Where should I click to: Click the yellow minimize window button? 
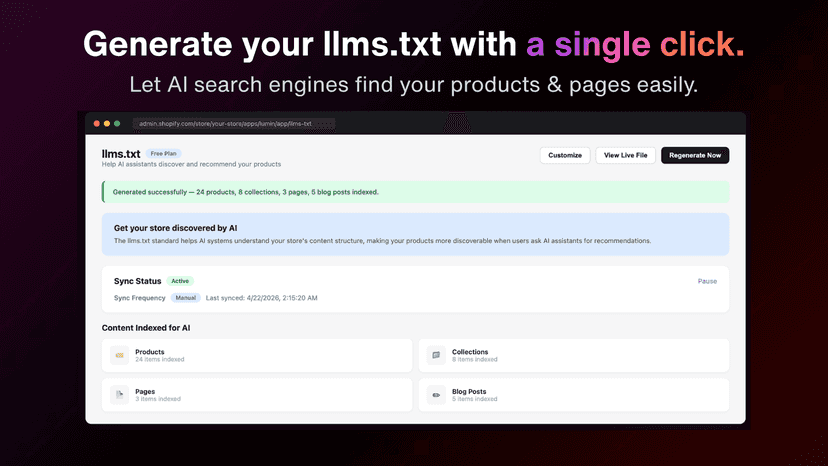[x=107, y=124]
